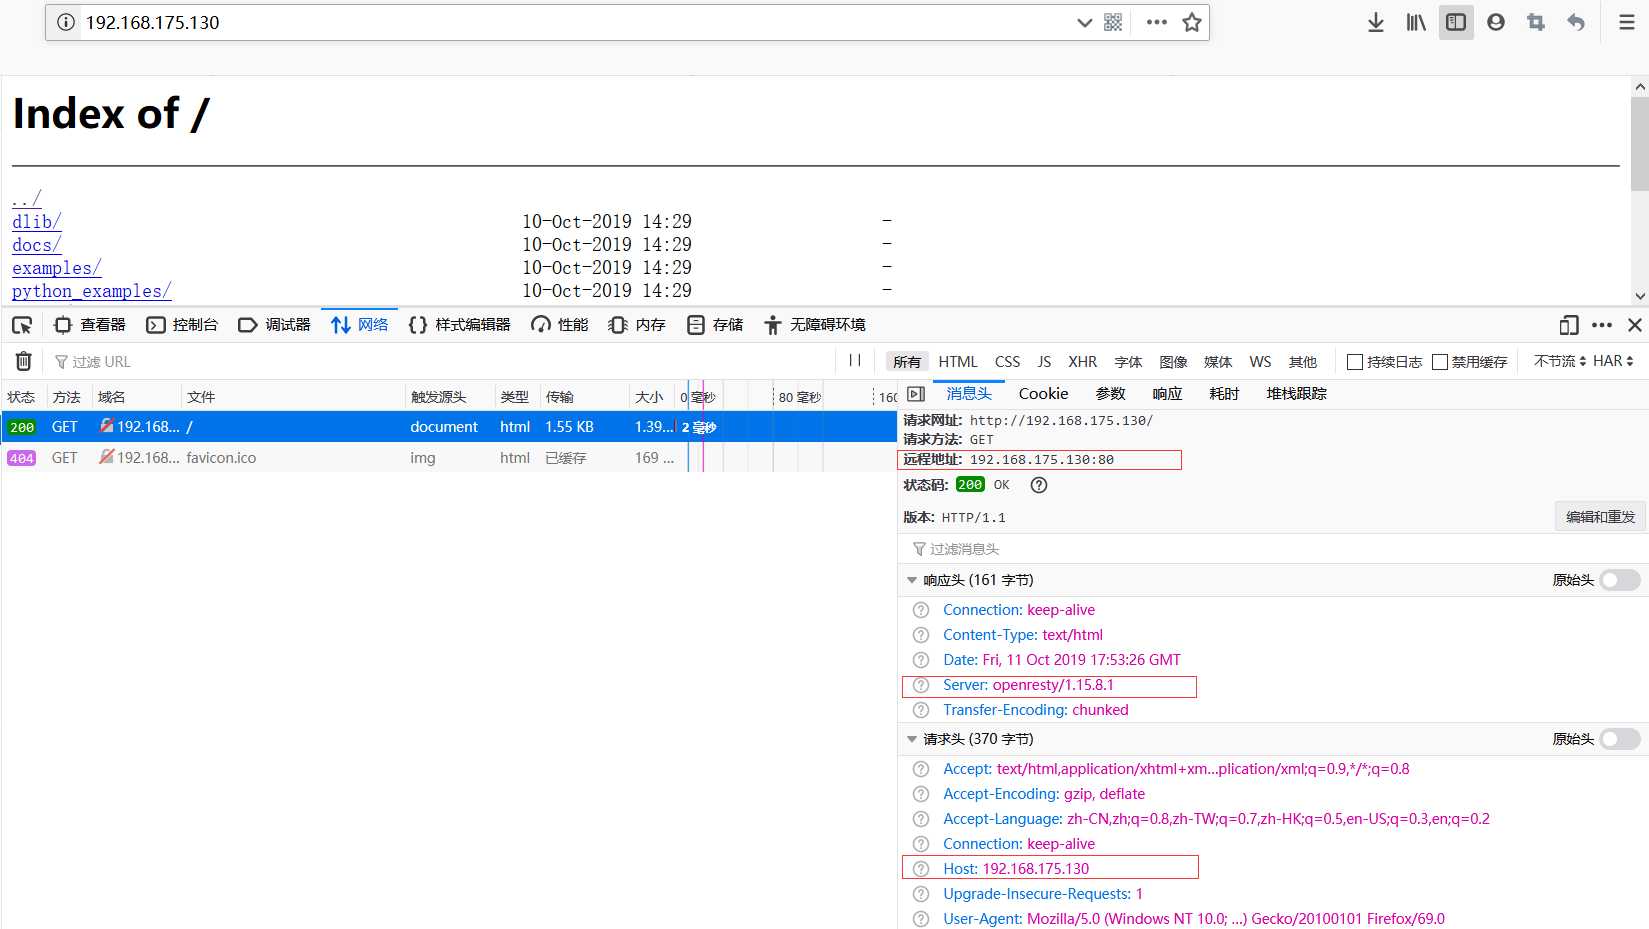Toggle 原始头 raw switch for request headers

click(x=1620, y=739)
